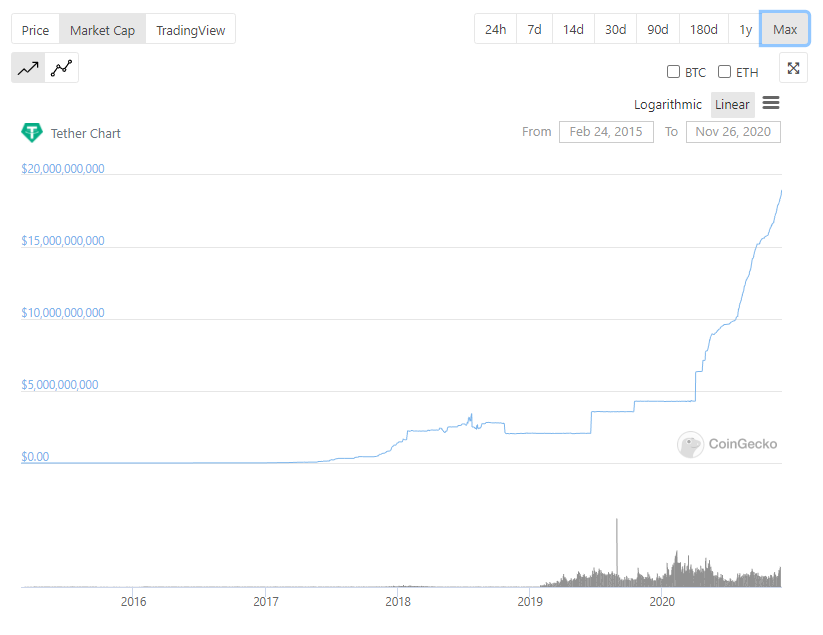The width and height of the screenshot is (823, 635).
Task: Click the To date field showing Nov 26, 2020
Action: pyautogui.click(x=733, y=131)
